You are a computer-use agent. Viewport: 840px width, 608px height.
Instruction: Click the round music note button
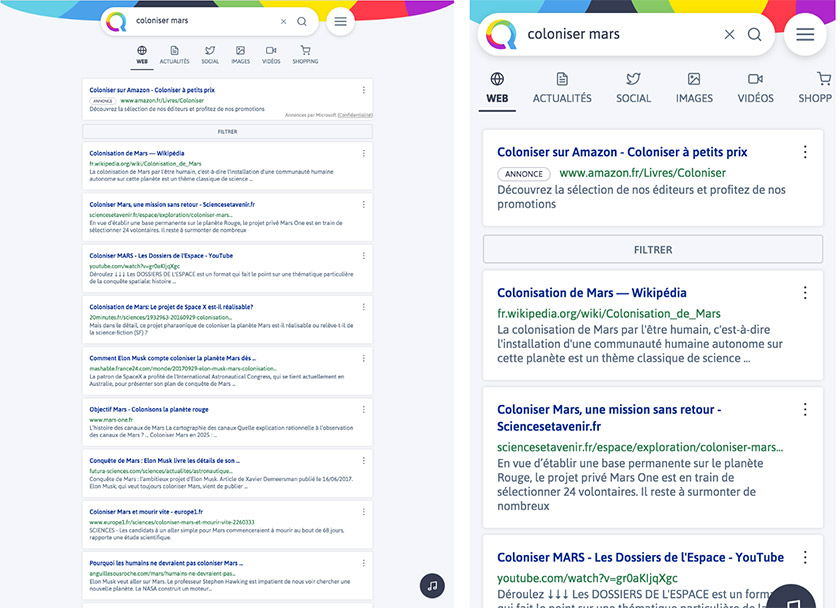432,586
